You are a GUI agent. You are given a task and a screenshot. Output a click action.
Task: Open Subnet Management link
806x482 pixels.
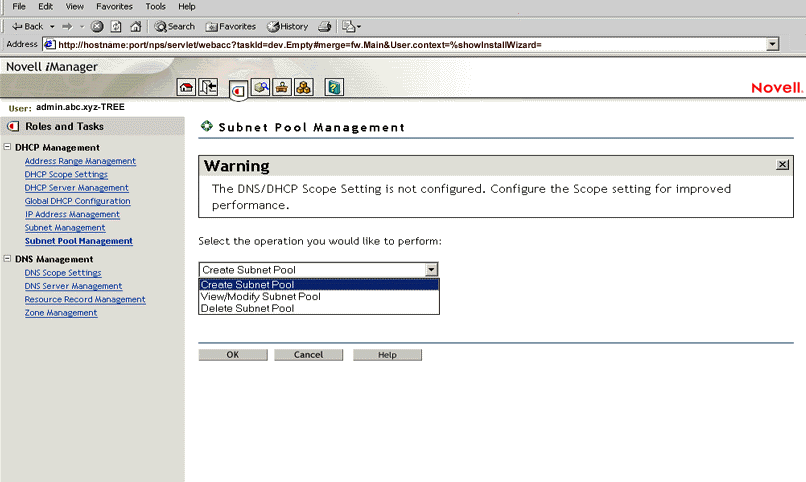click(x=65, y=228)
